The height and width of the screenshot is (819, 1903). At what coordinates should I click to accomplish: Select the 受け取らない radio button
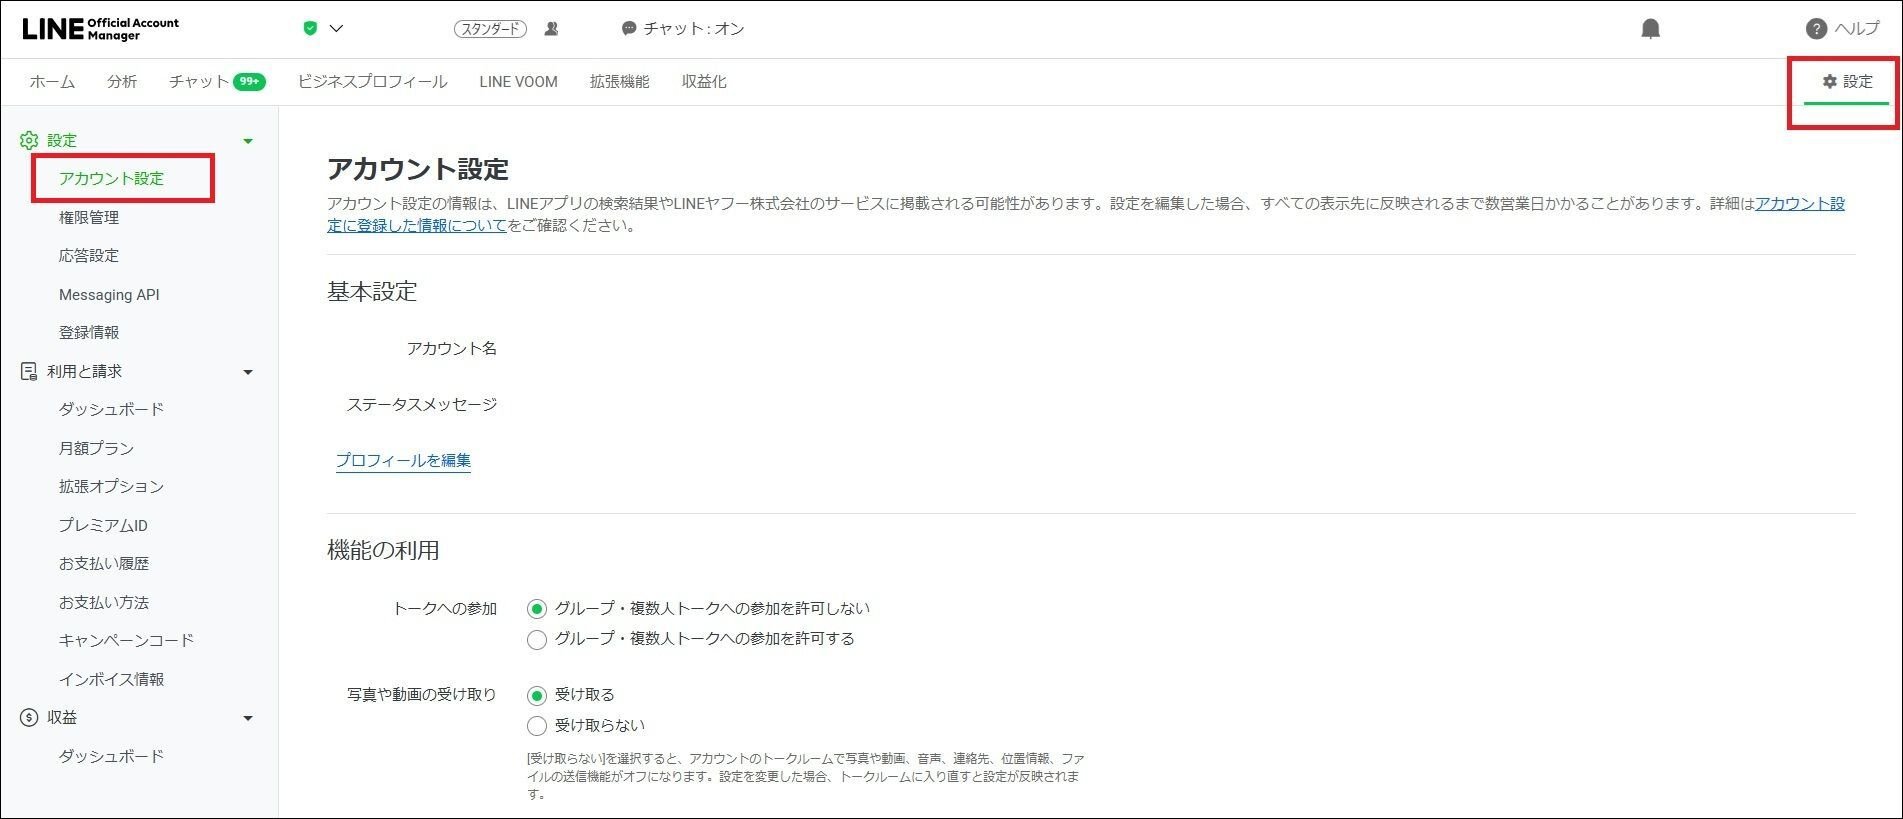click(x=537, y=726)
